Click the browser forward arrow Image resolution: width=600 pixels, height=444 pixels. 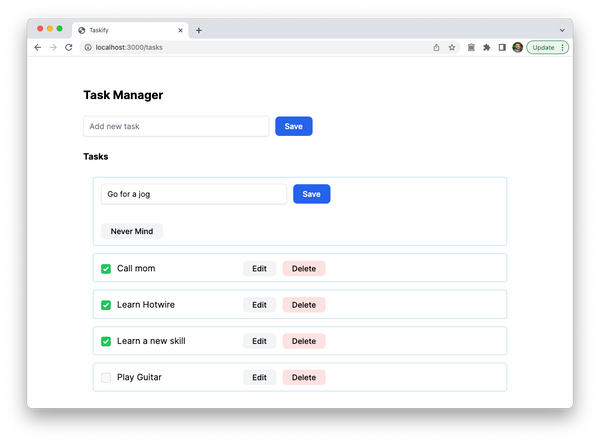pos(53,47)
